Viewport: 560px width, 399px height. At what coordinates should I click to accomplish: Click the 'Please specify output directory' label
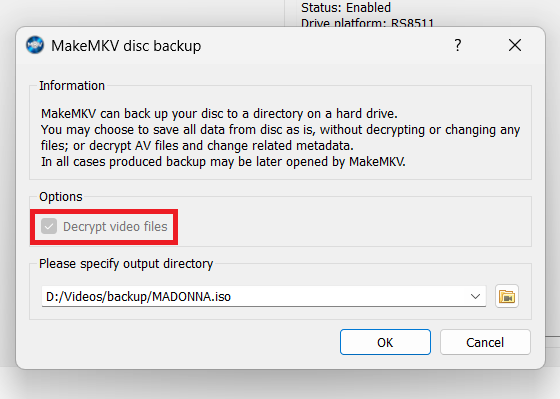pyautogui.click(x=126, y=264)
